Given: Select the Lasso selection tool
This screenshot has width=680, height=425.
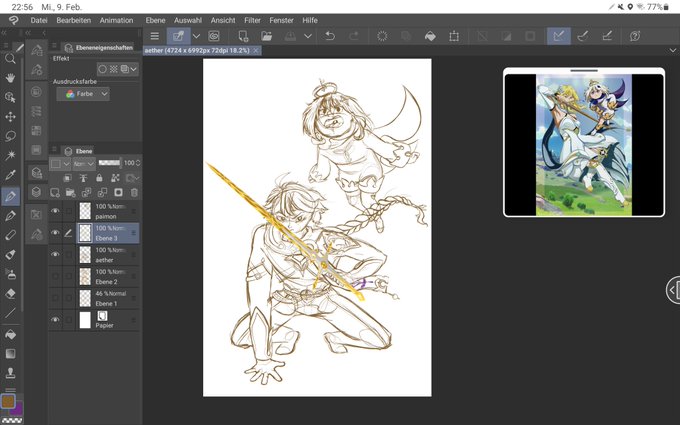Looking at the screenshot, I should coord(10,136).
